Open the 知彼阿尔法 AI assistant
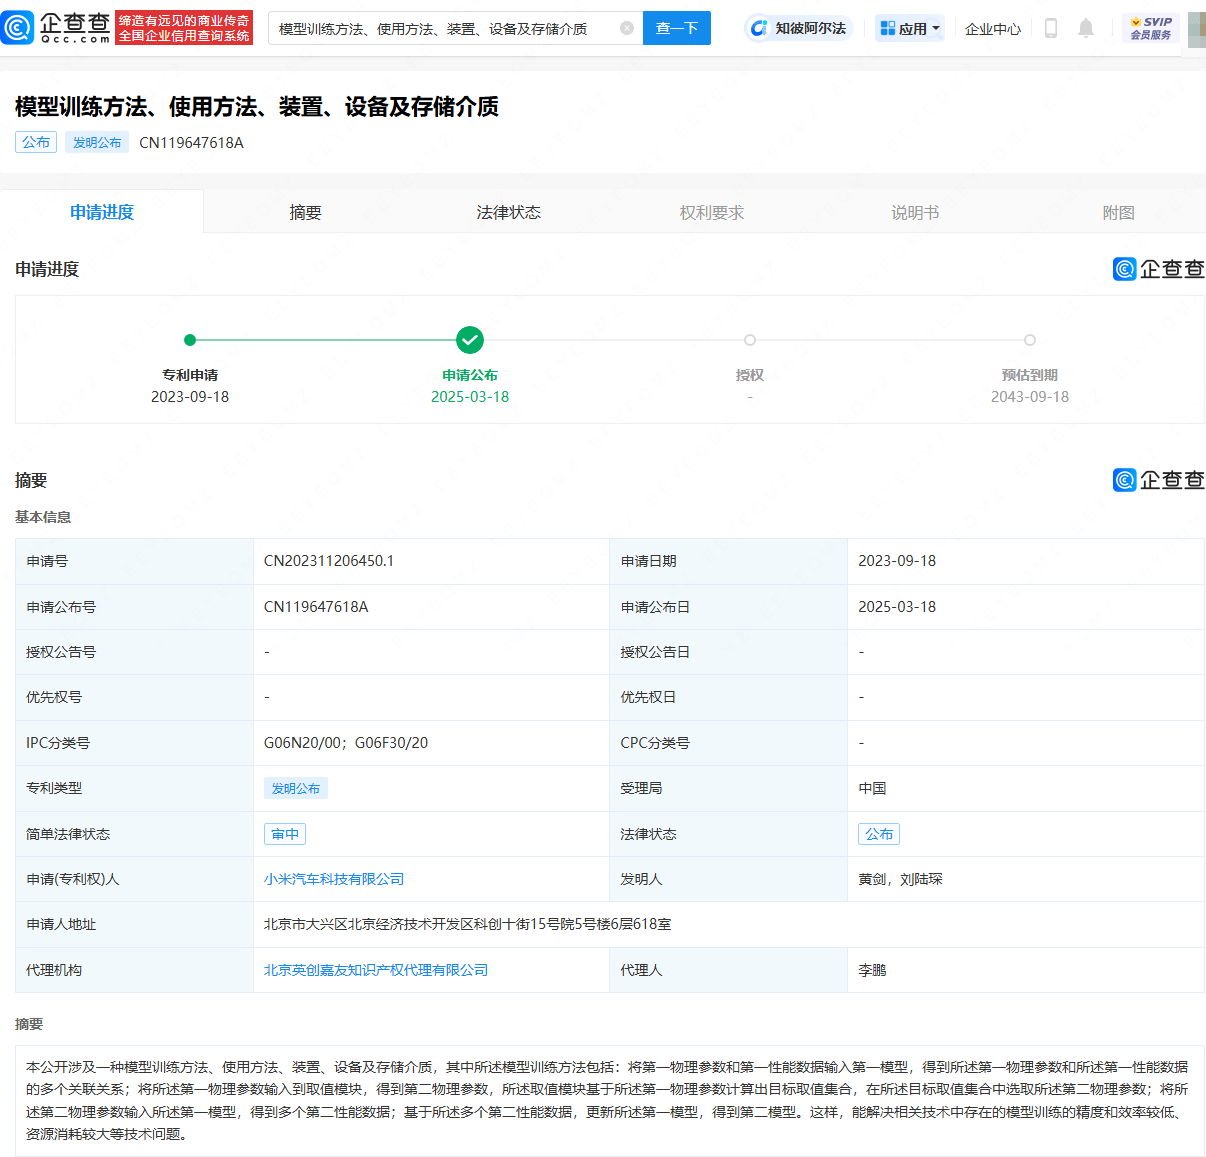The image size is (1206, 1157). pos(798,28)
